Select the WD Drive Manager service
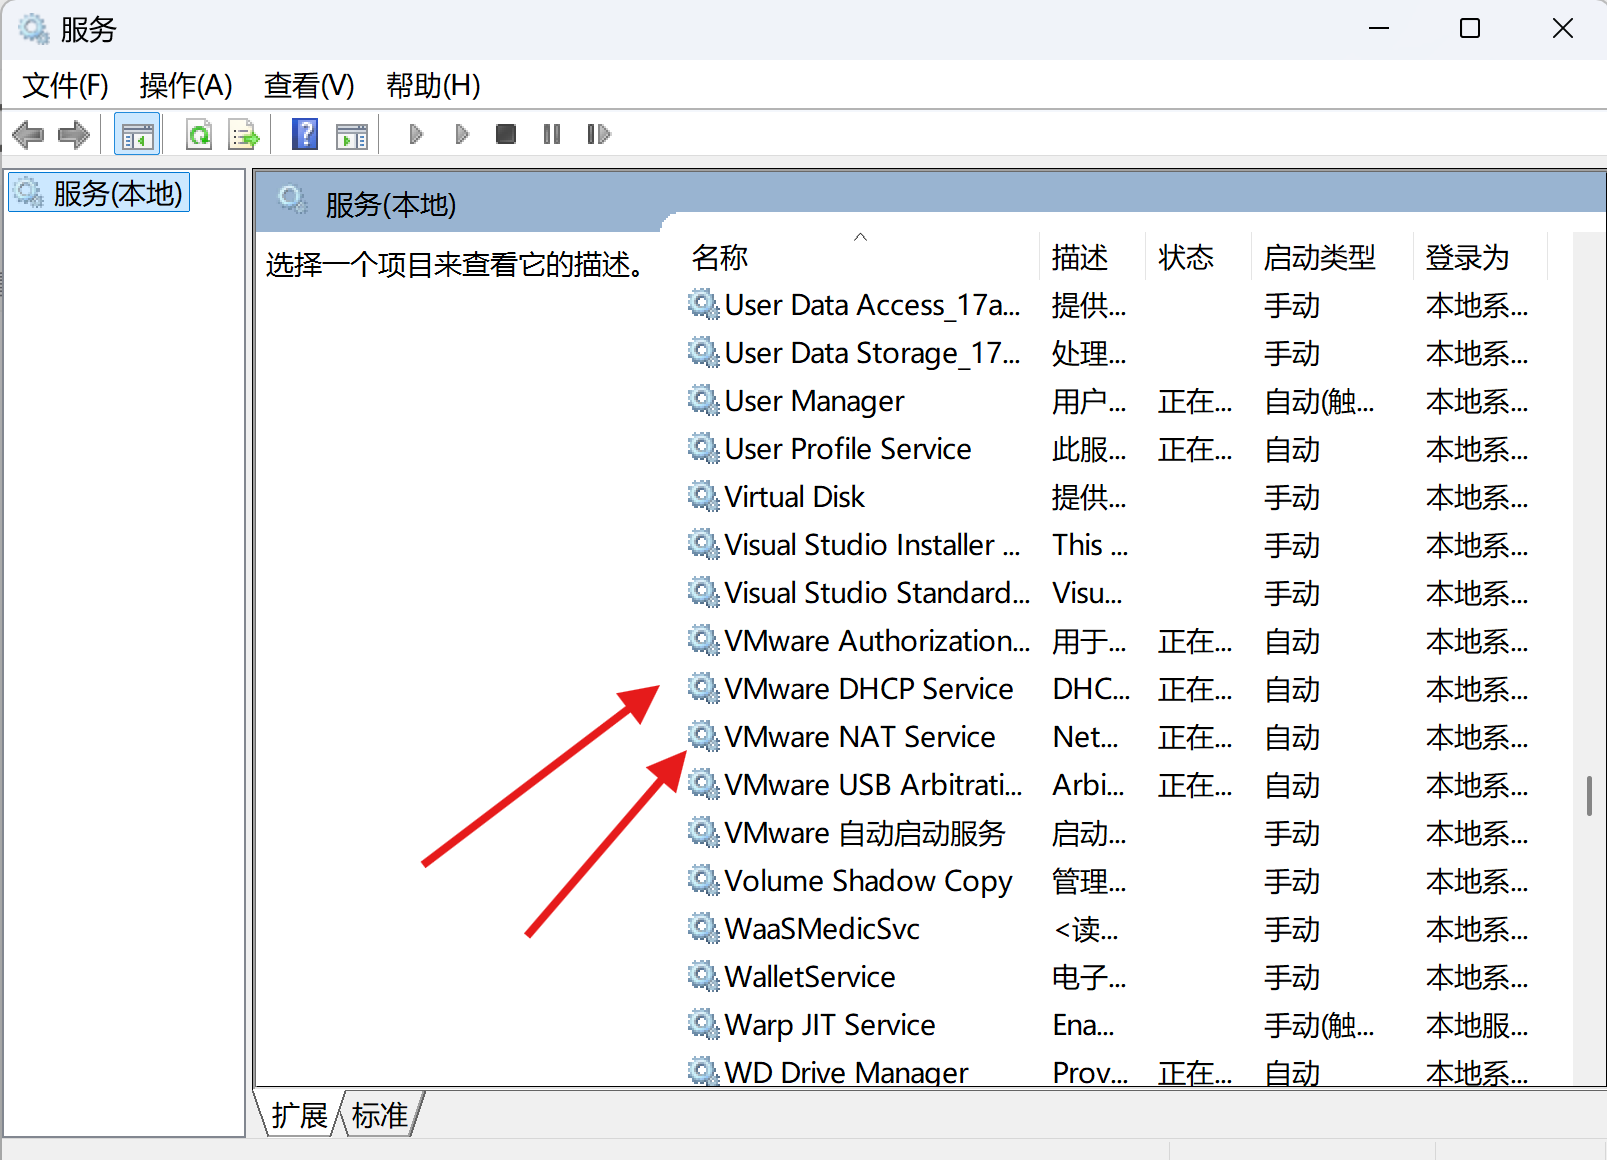 [1116, 1071]
